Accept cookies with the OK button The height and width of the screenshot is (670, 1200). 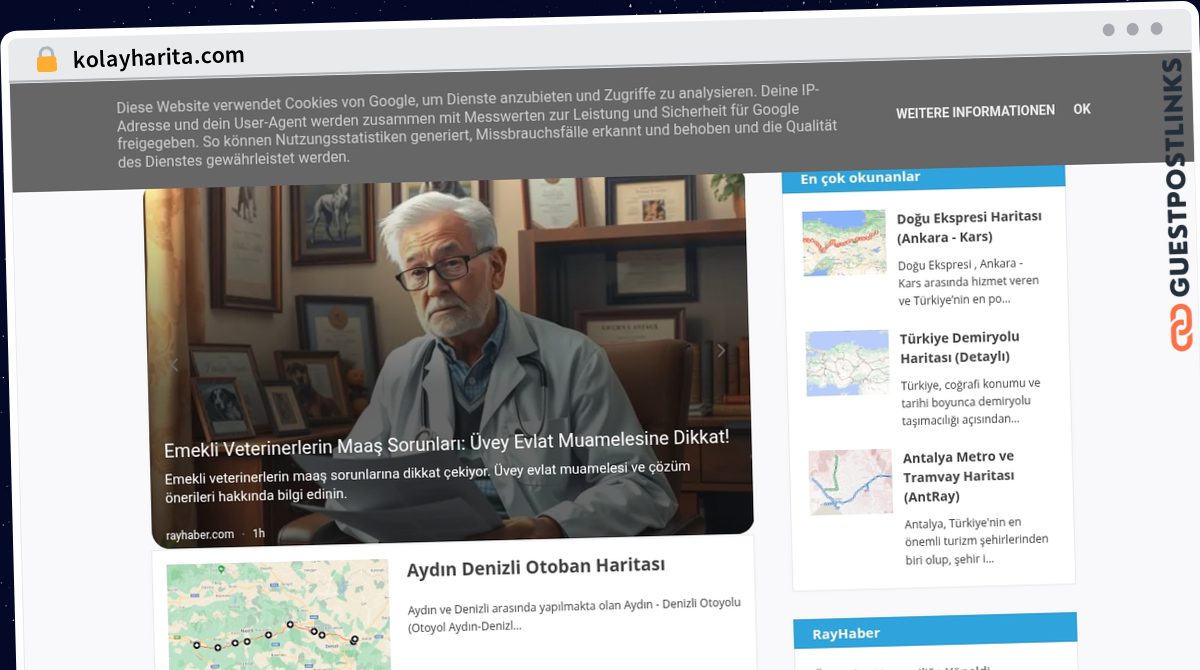coord(1082,109)
